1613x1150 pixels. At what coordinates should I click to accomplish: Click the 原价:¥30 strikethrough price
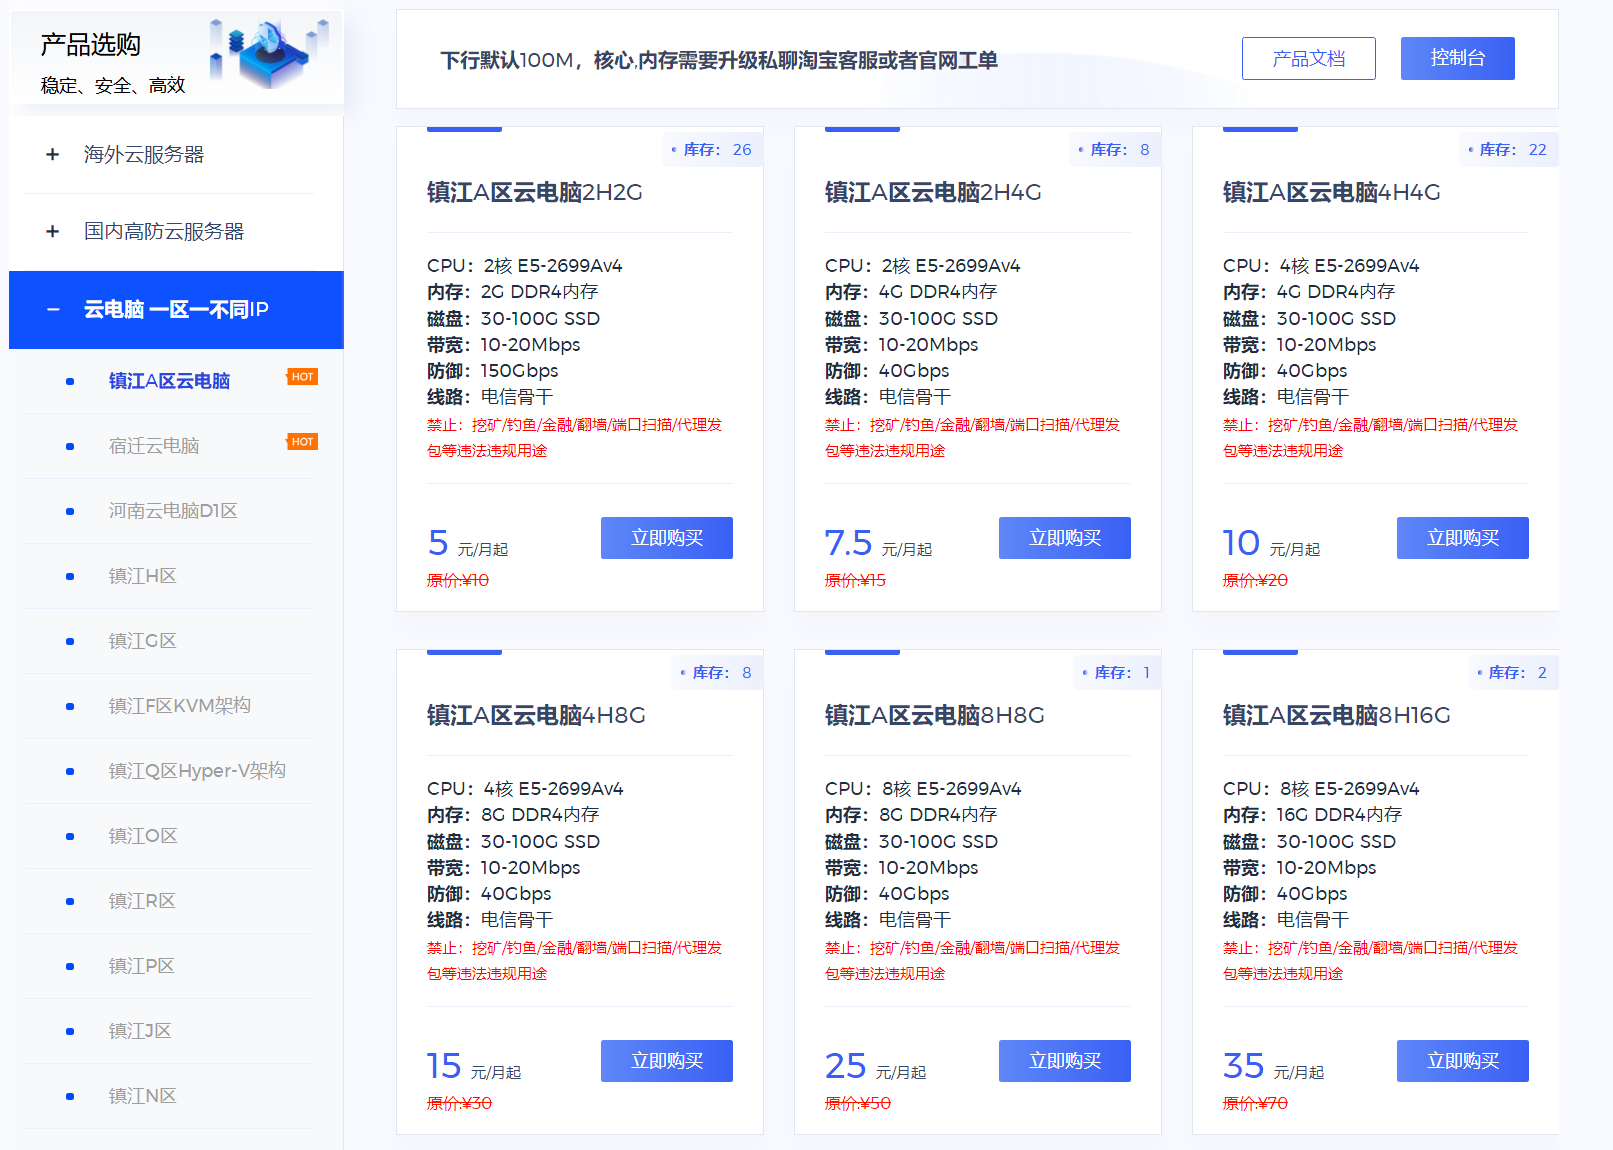point(459,1103)
